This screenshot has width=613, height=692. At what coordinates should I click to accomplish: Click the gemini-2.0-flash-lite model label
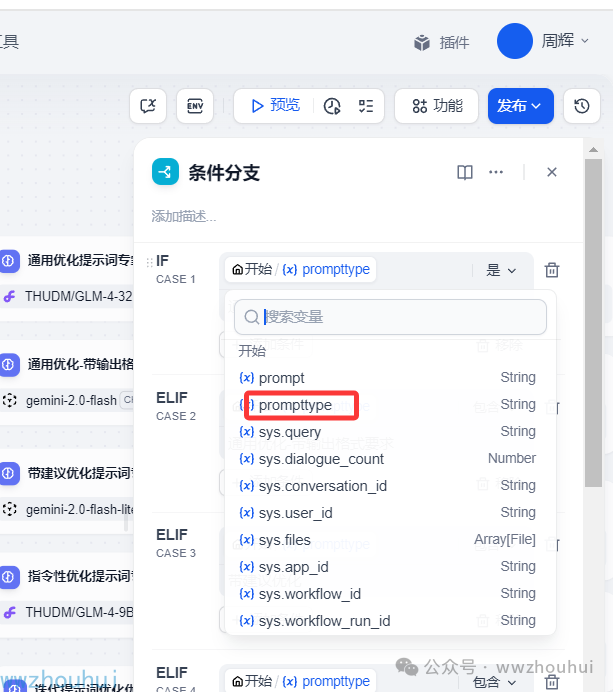pyautogui.click(x=79, y=510)
